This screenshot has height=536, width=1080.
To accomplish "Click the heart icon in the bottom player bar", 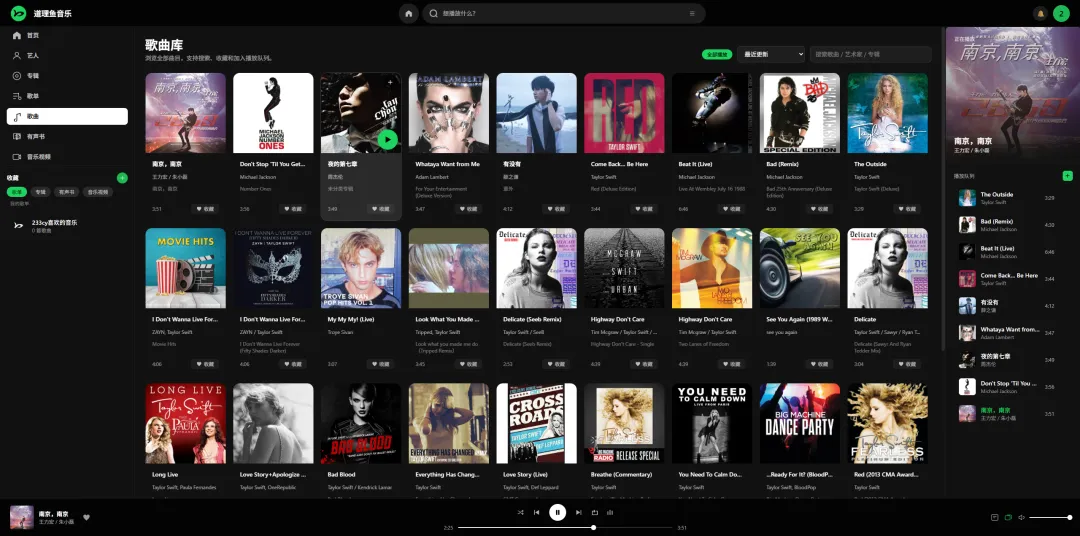I will click(86, 517).
